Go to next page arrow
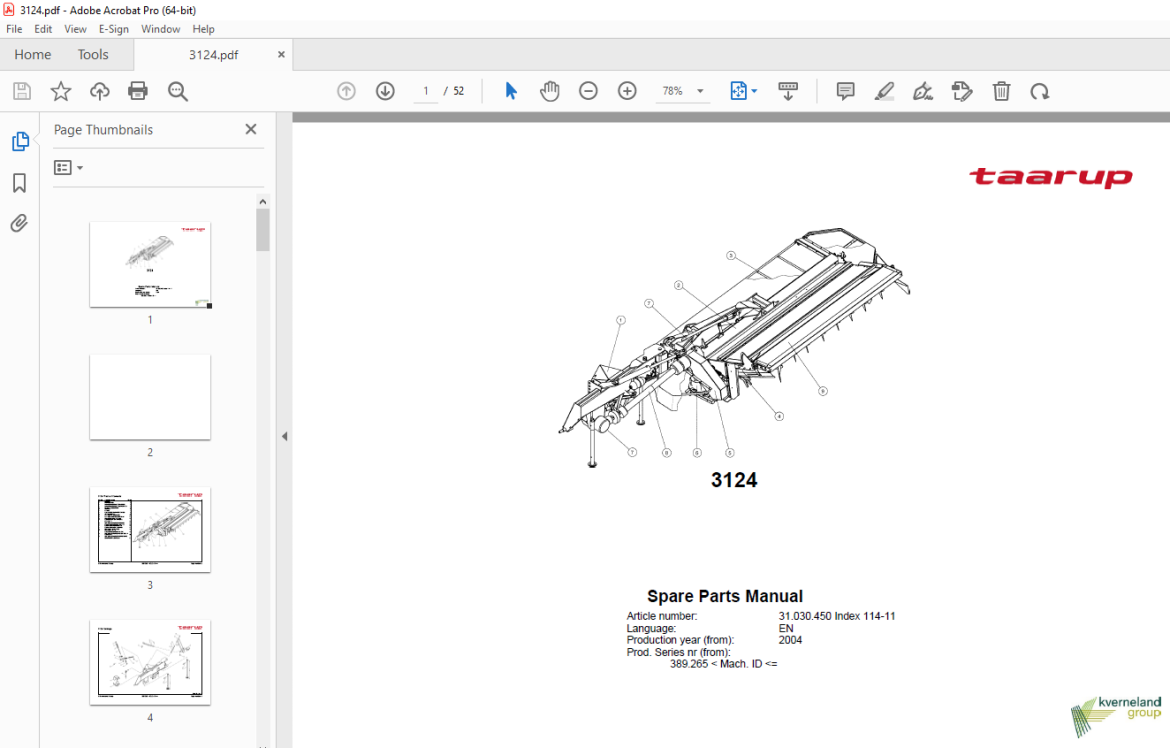 (x=385, y=91)
